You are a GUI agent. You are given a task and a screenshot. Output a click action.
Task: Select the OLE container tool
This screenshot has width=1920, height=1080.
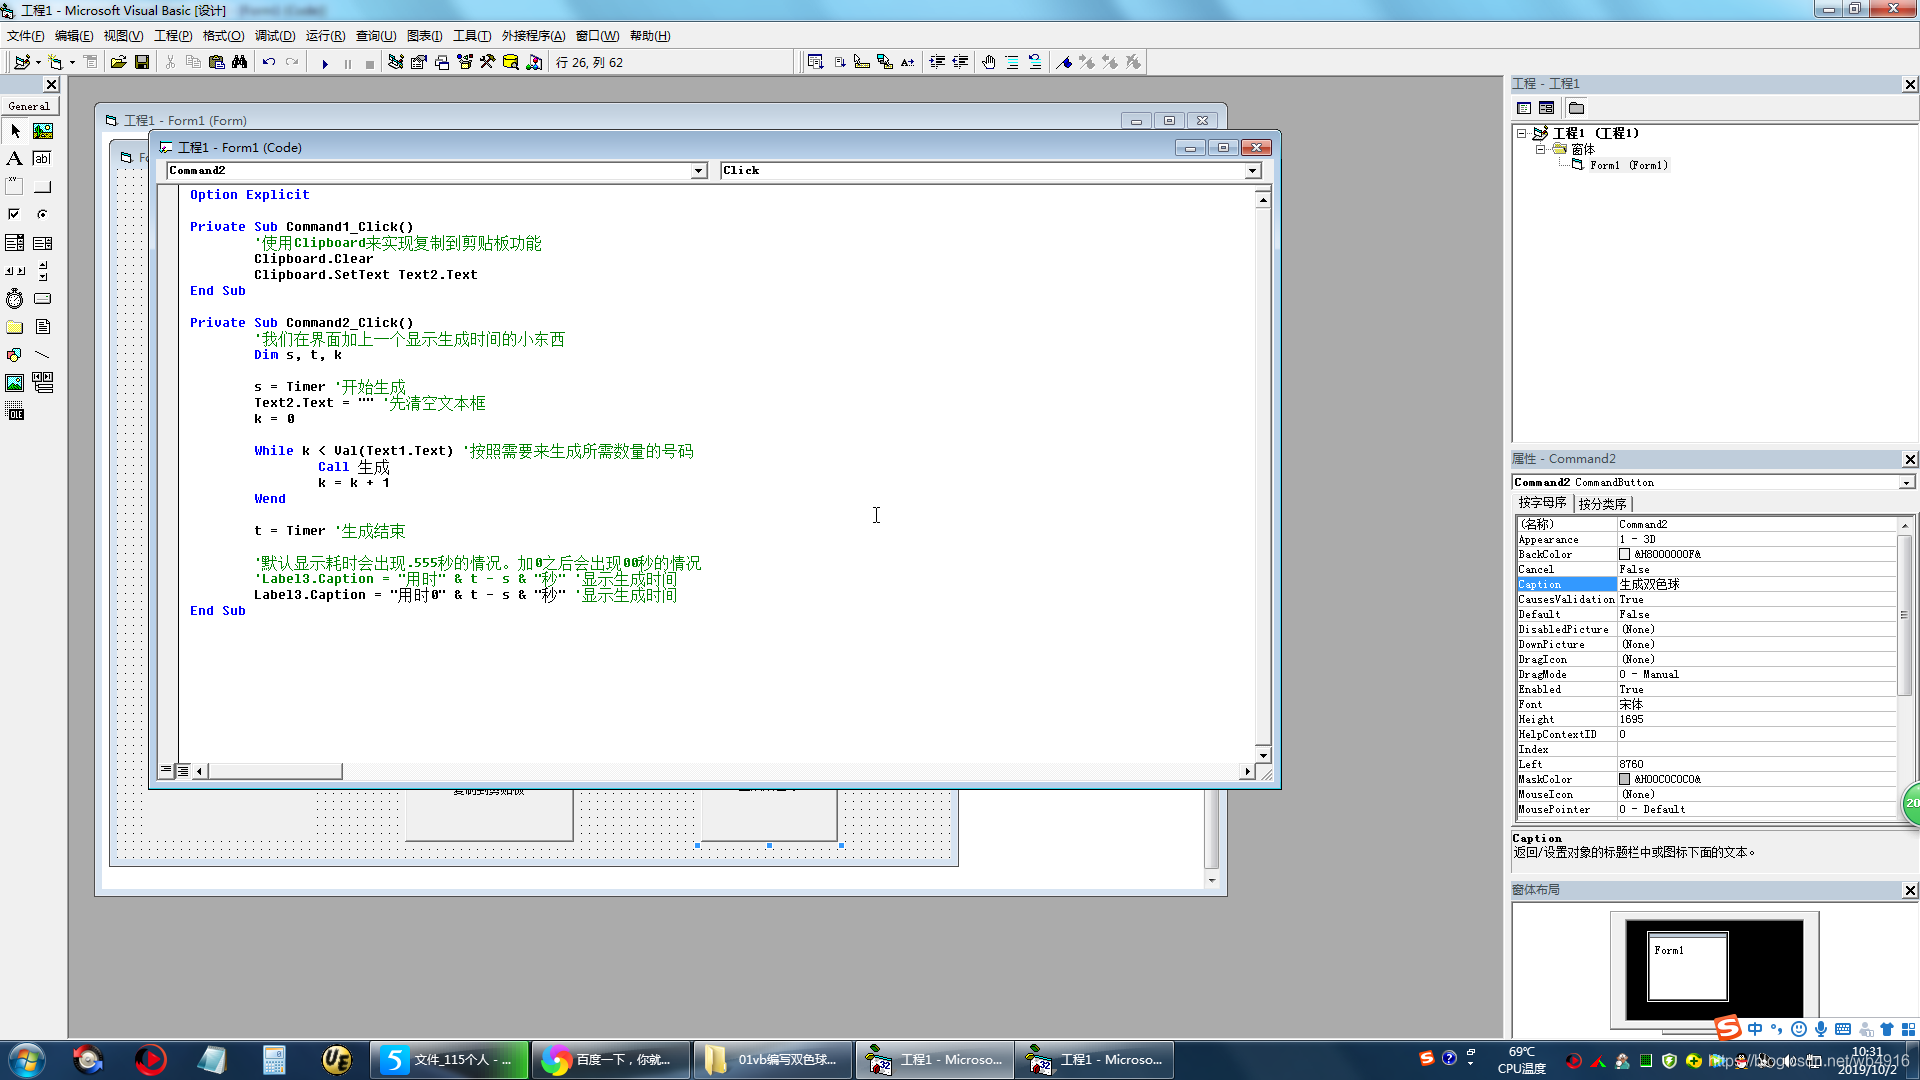tap(14, 411)
